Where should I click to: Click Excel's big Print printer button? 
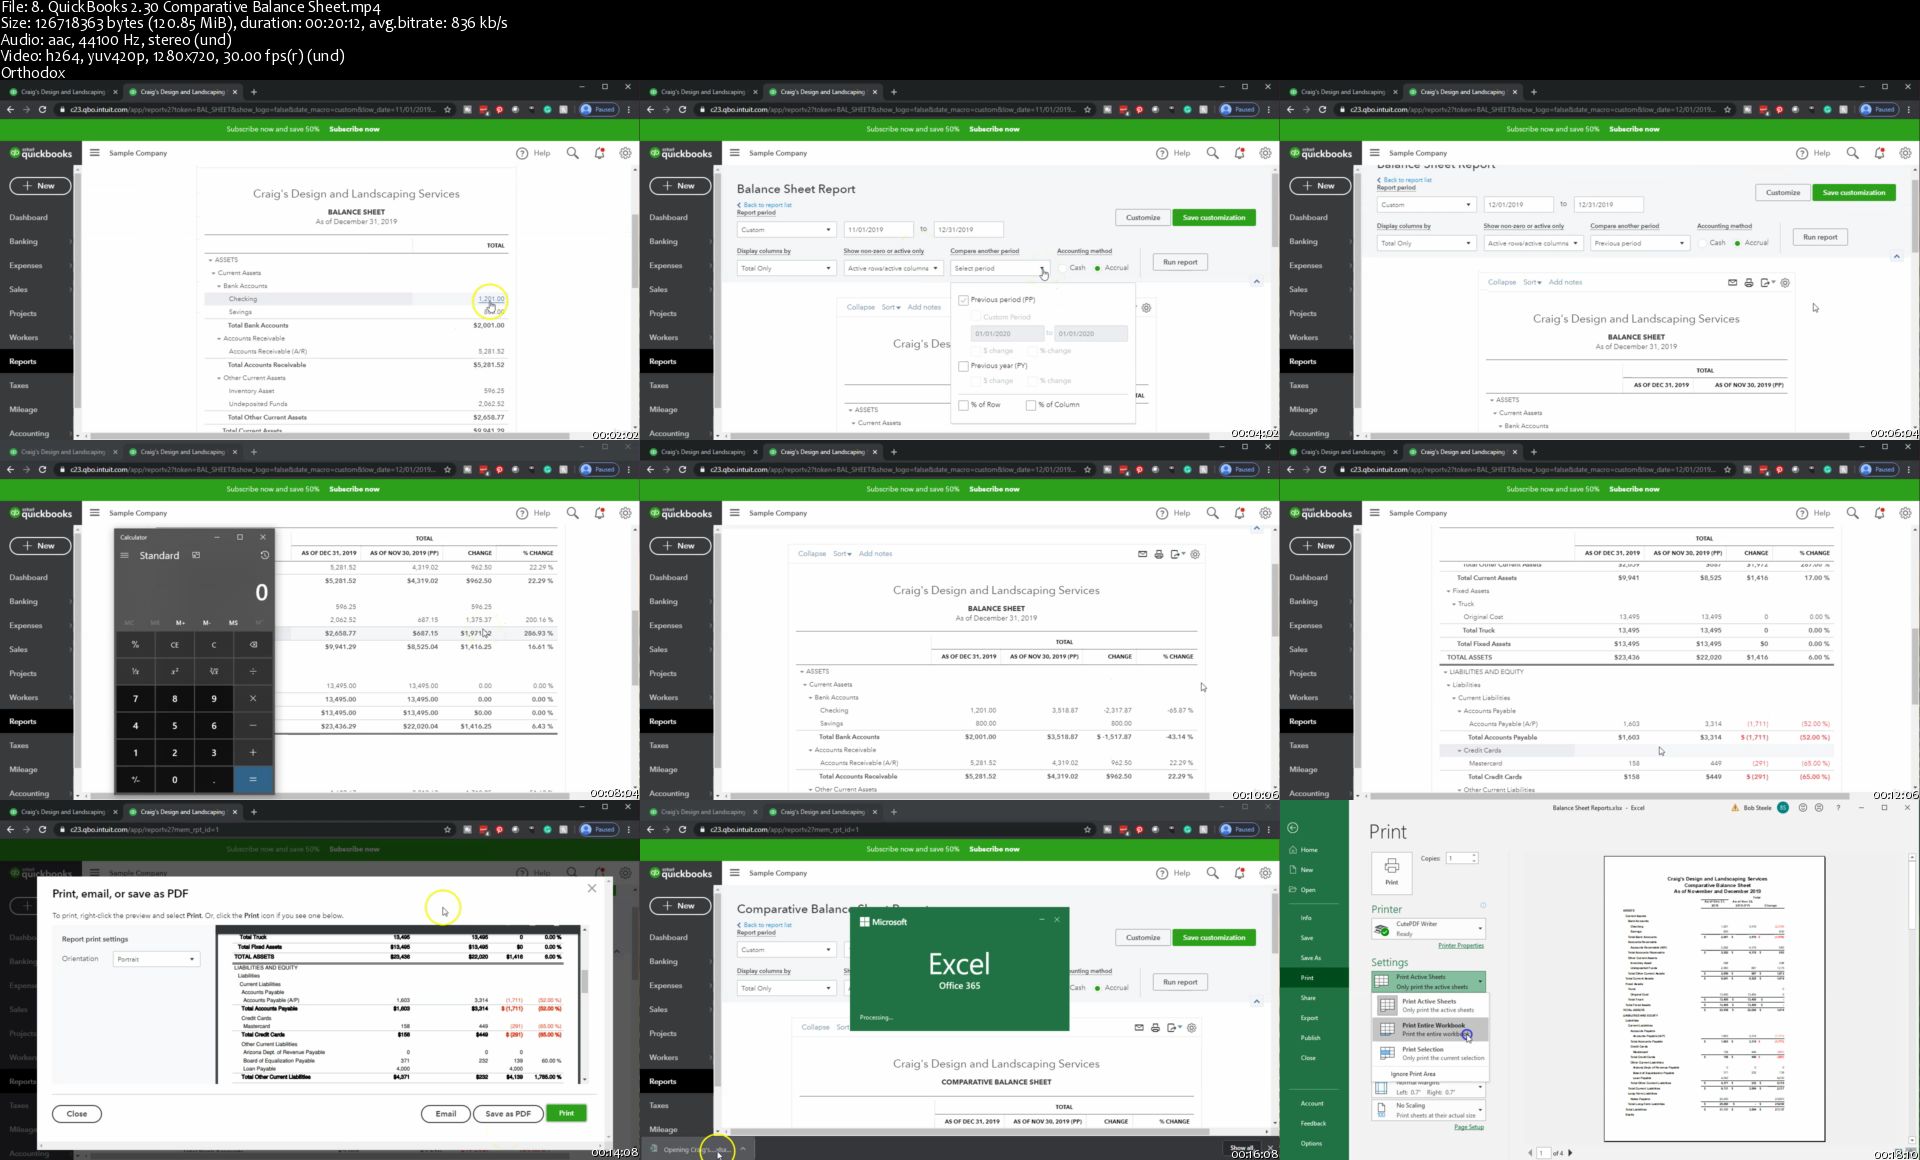[1391, 872]
